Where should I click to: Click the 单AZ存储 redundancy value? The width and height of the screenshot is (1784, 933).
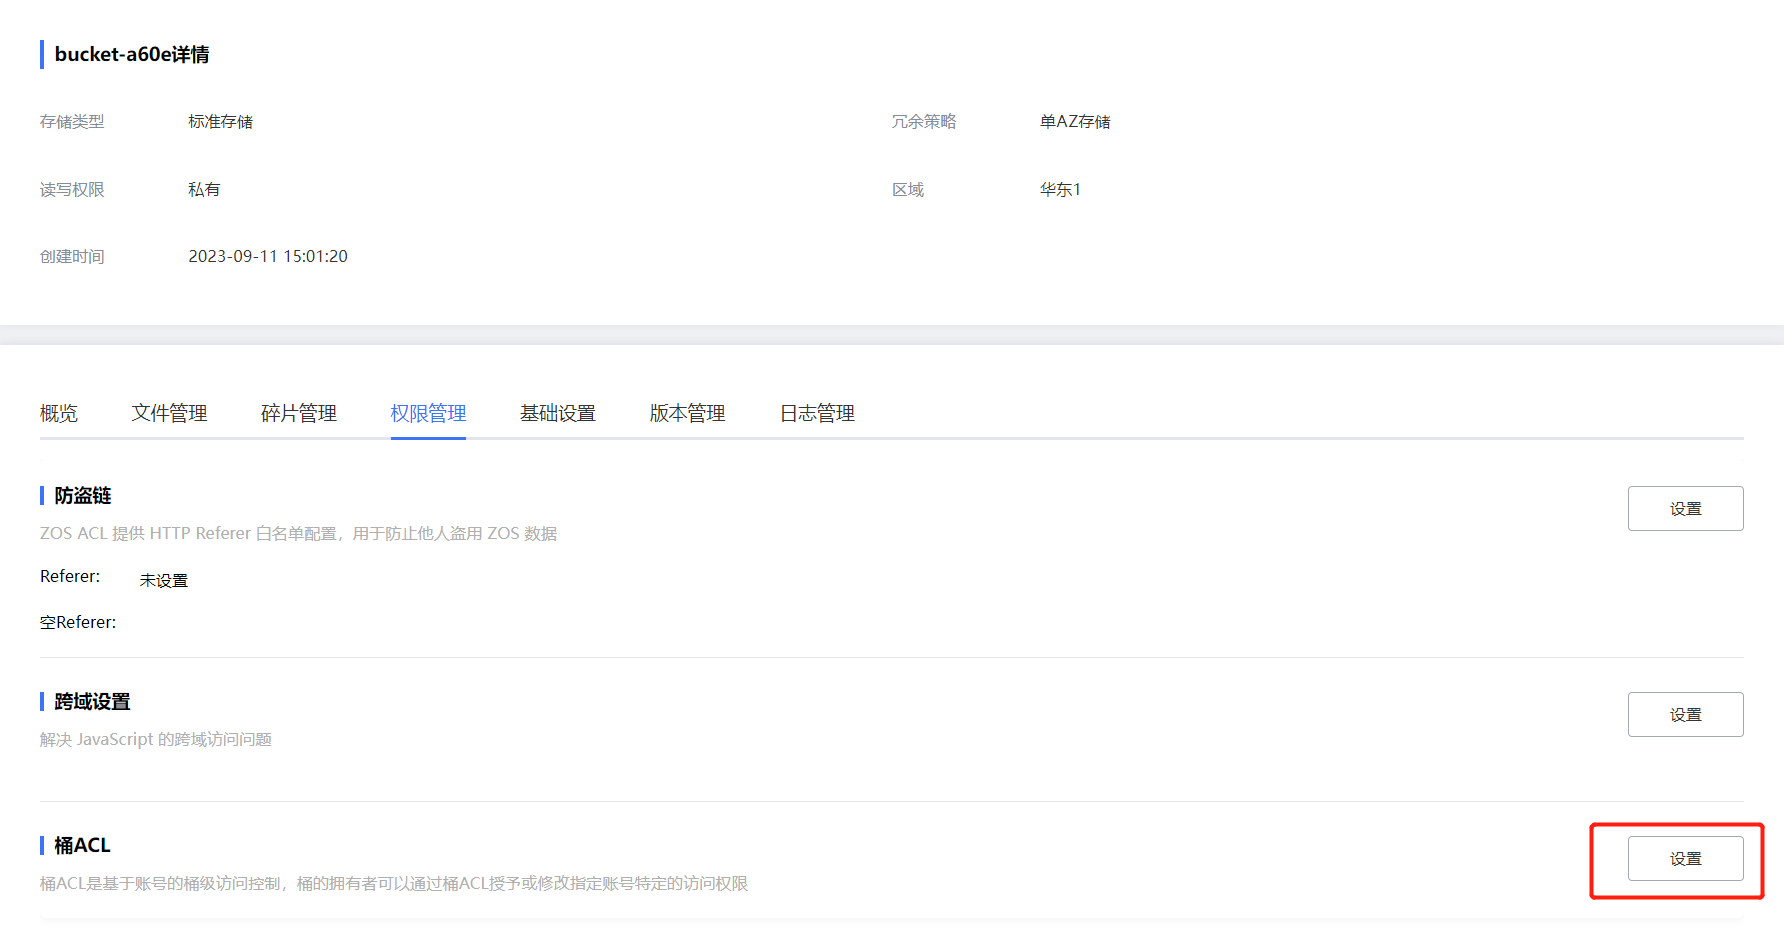1075,121
